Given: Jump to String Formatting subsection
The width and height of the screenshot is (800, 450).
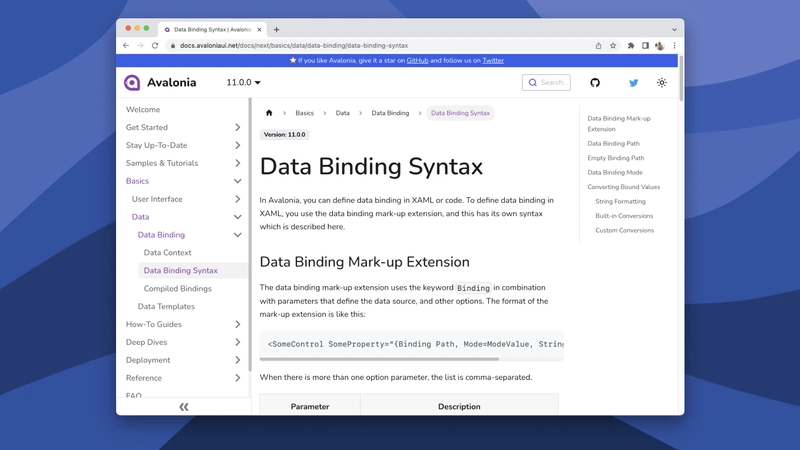Looking at the screenshot, I should pyautogui.click(x=620, y=202).
